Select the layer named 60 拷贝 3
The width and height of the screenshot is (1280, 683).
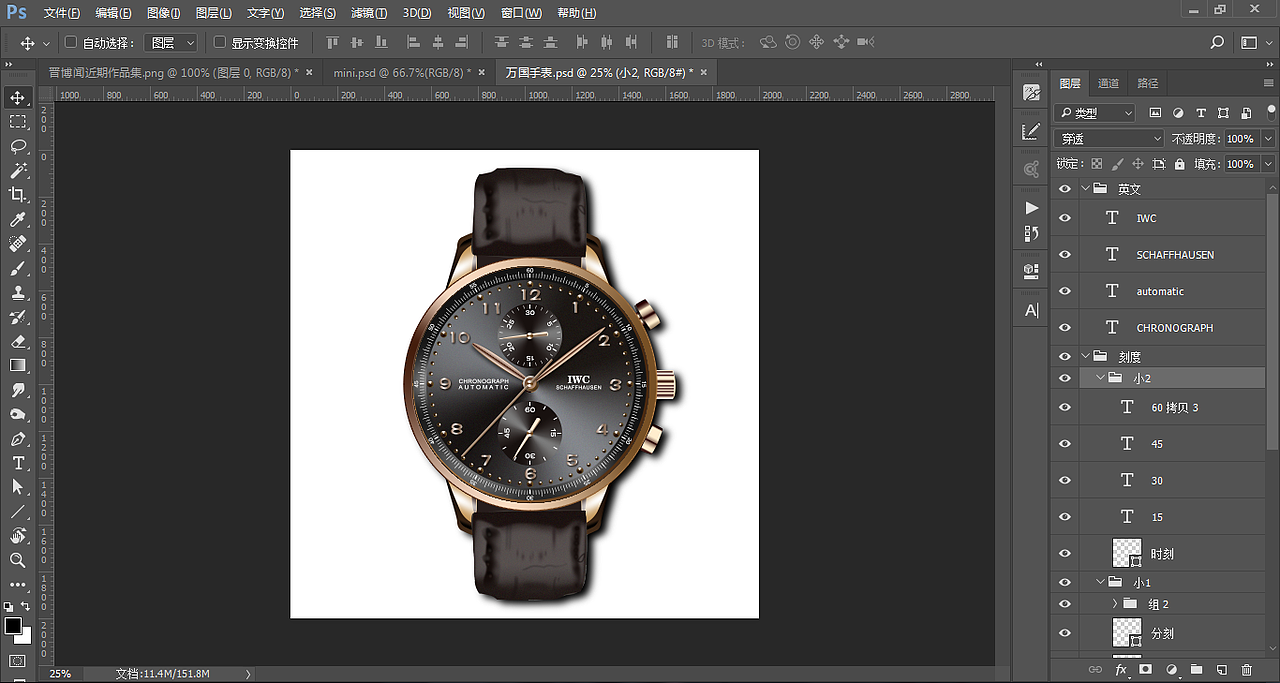[1175, 407]
